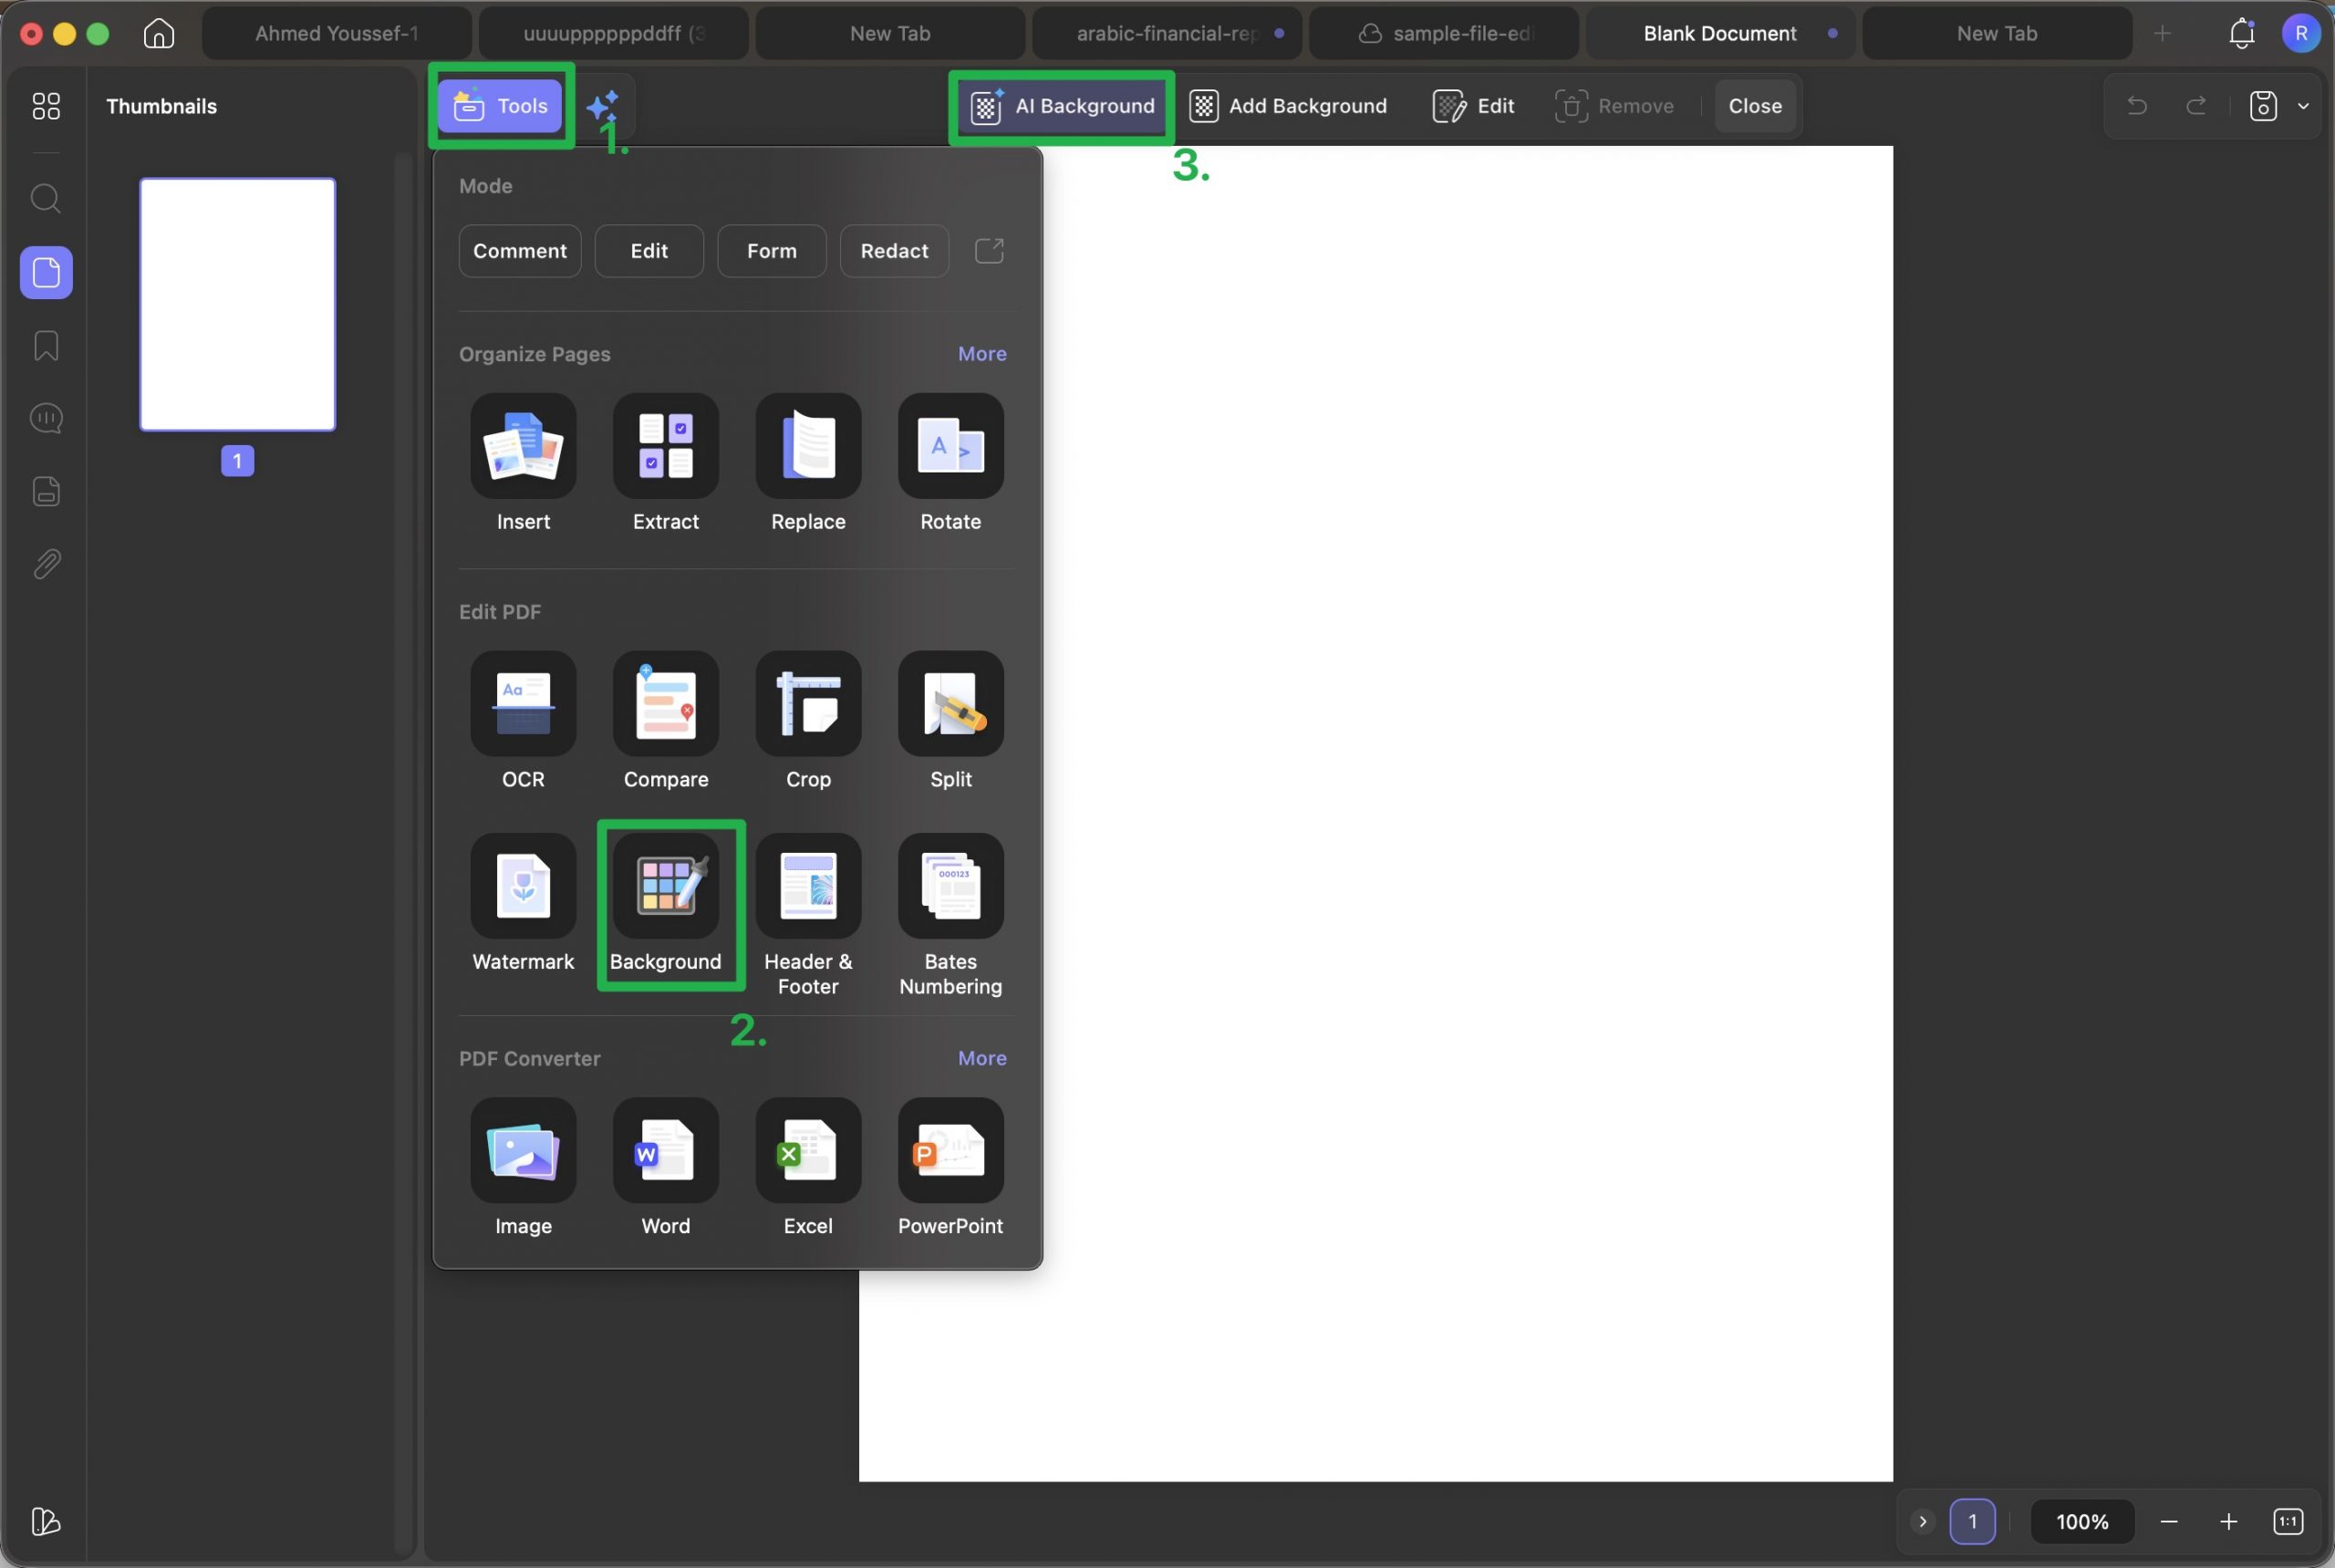2335x1568 pixels.
Task: Click the undo arrow
Action: [2137, 105]
